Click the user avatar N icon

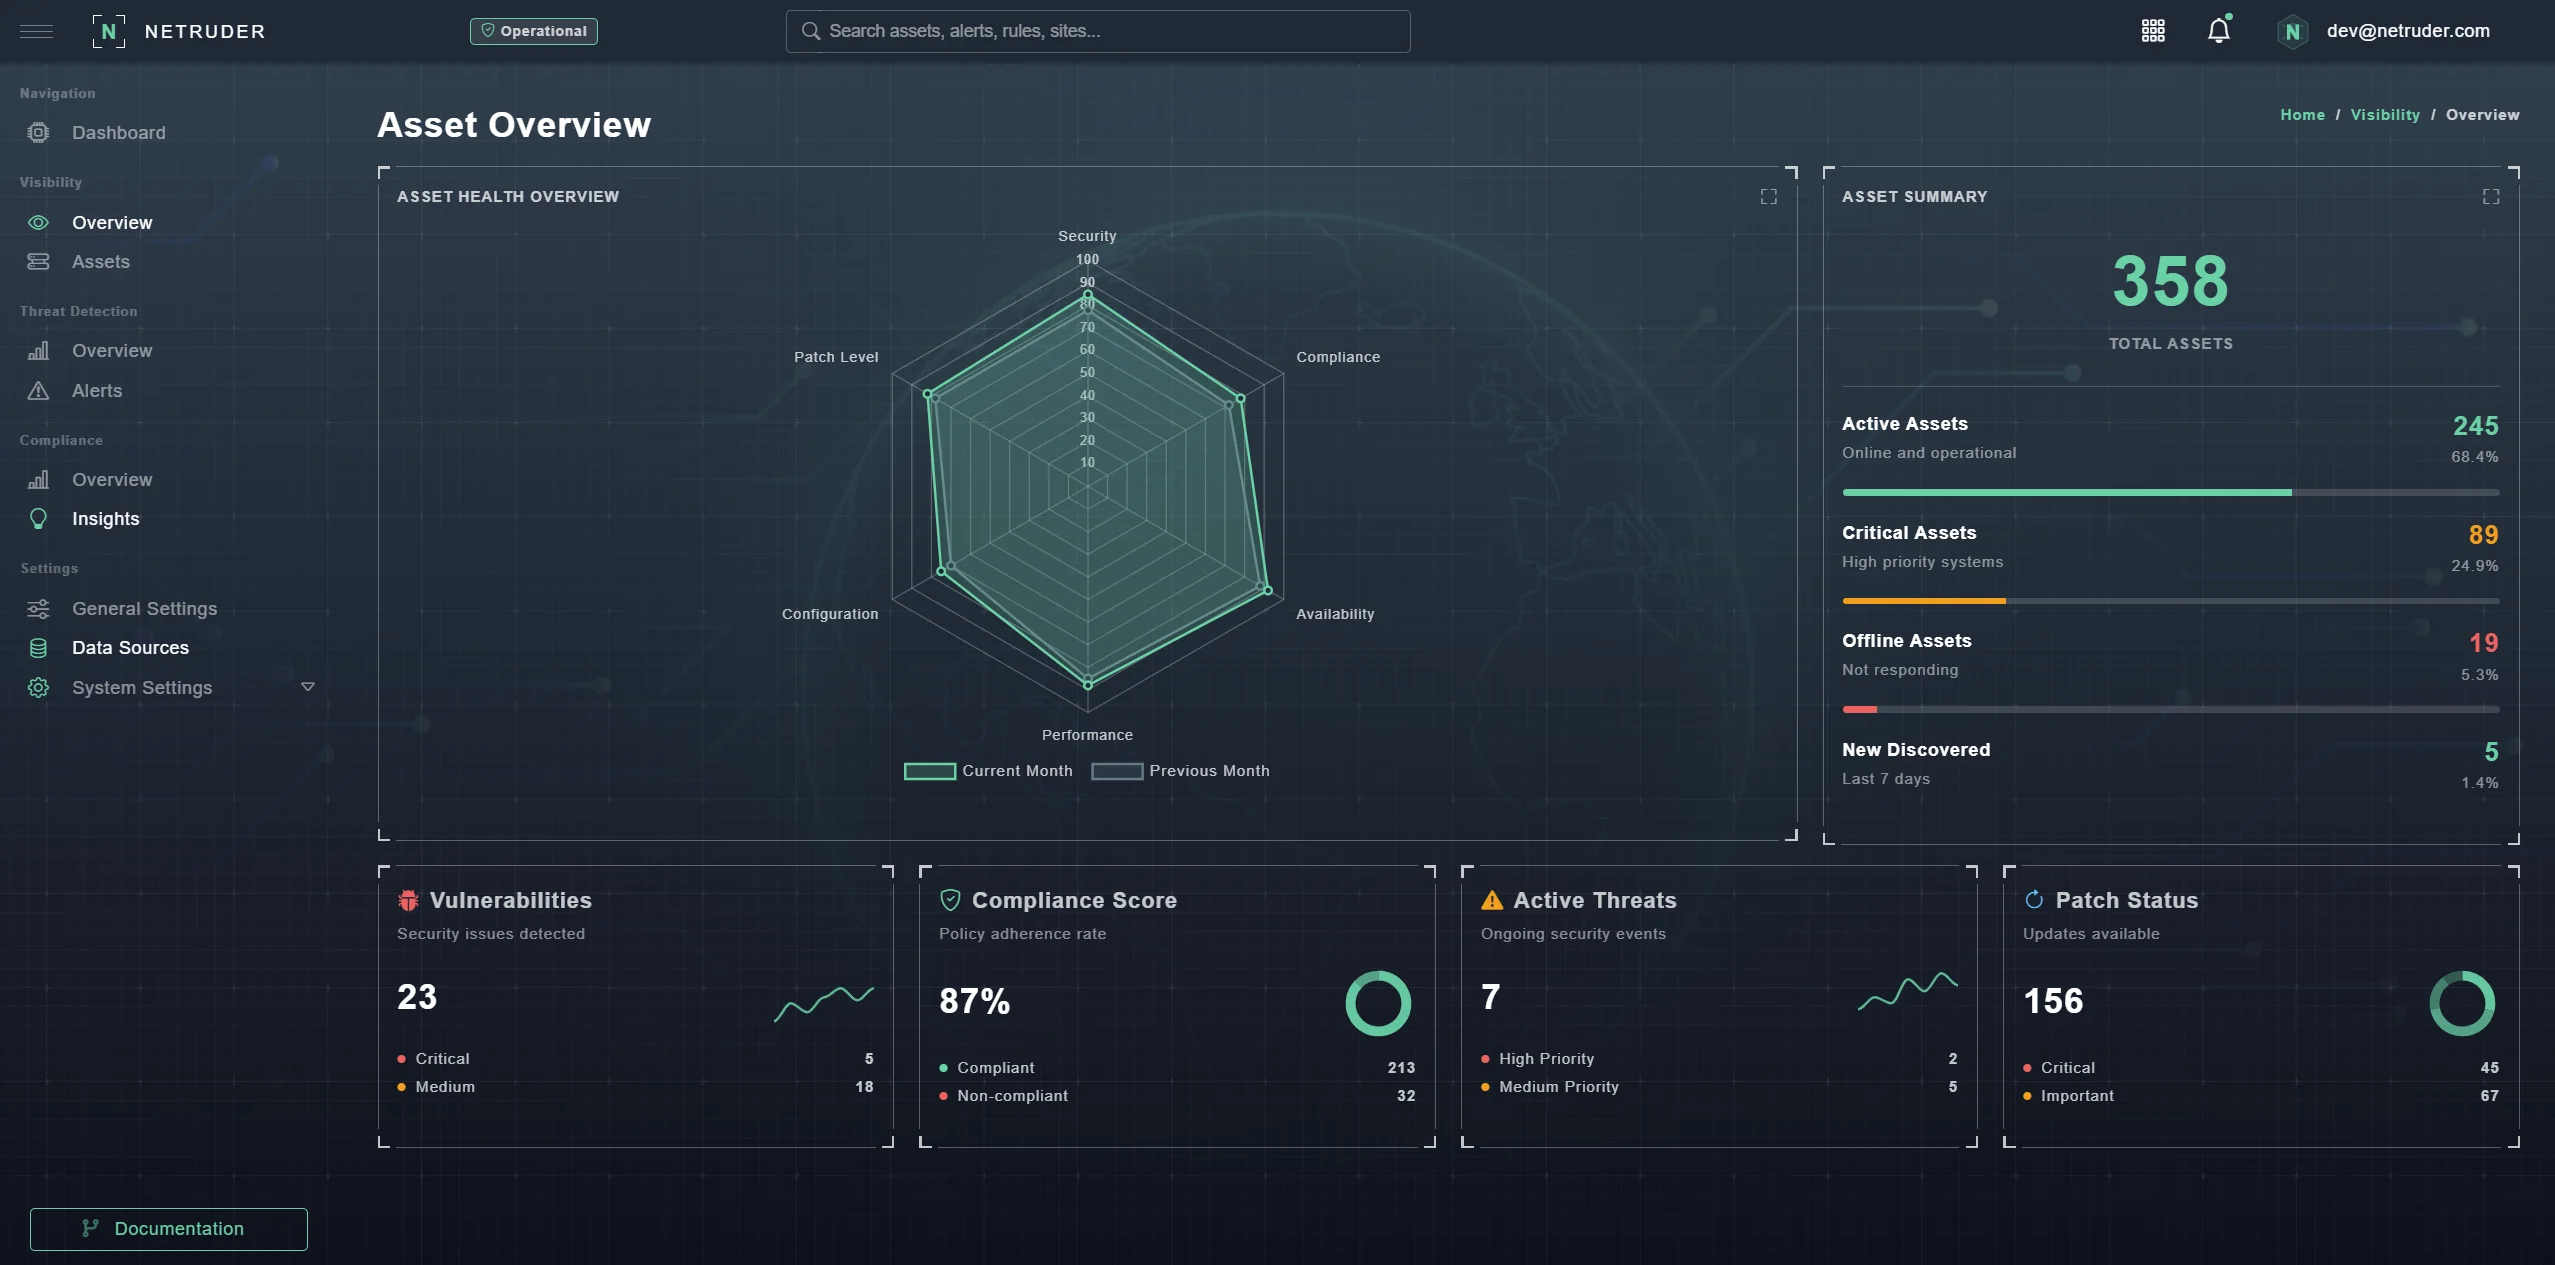tap(2292, 32)
